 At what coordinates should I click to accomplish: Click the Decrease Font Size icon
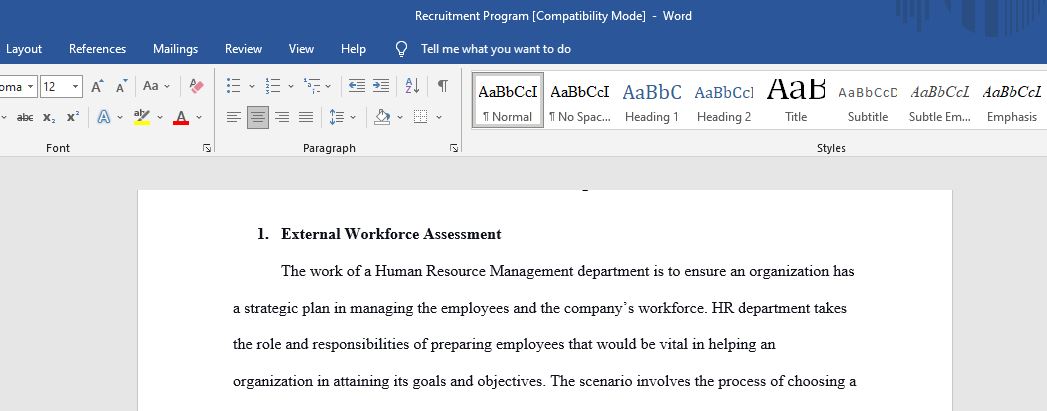tap(121, 86)
